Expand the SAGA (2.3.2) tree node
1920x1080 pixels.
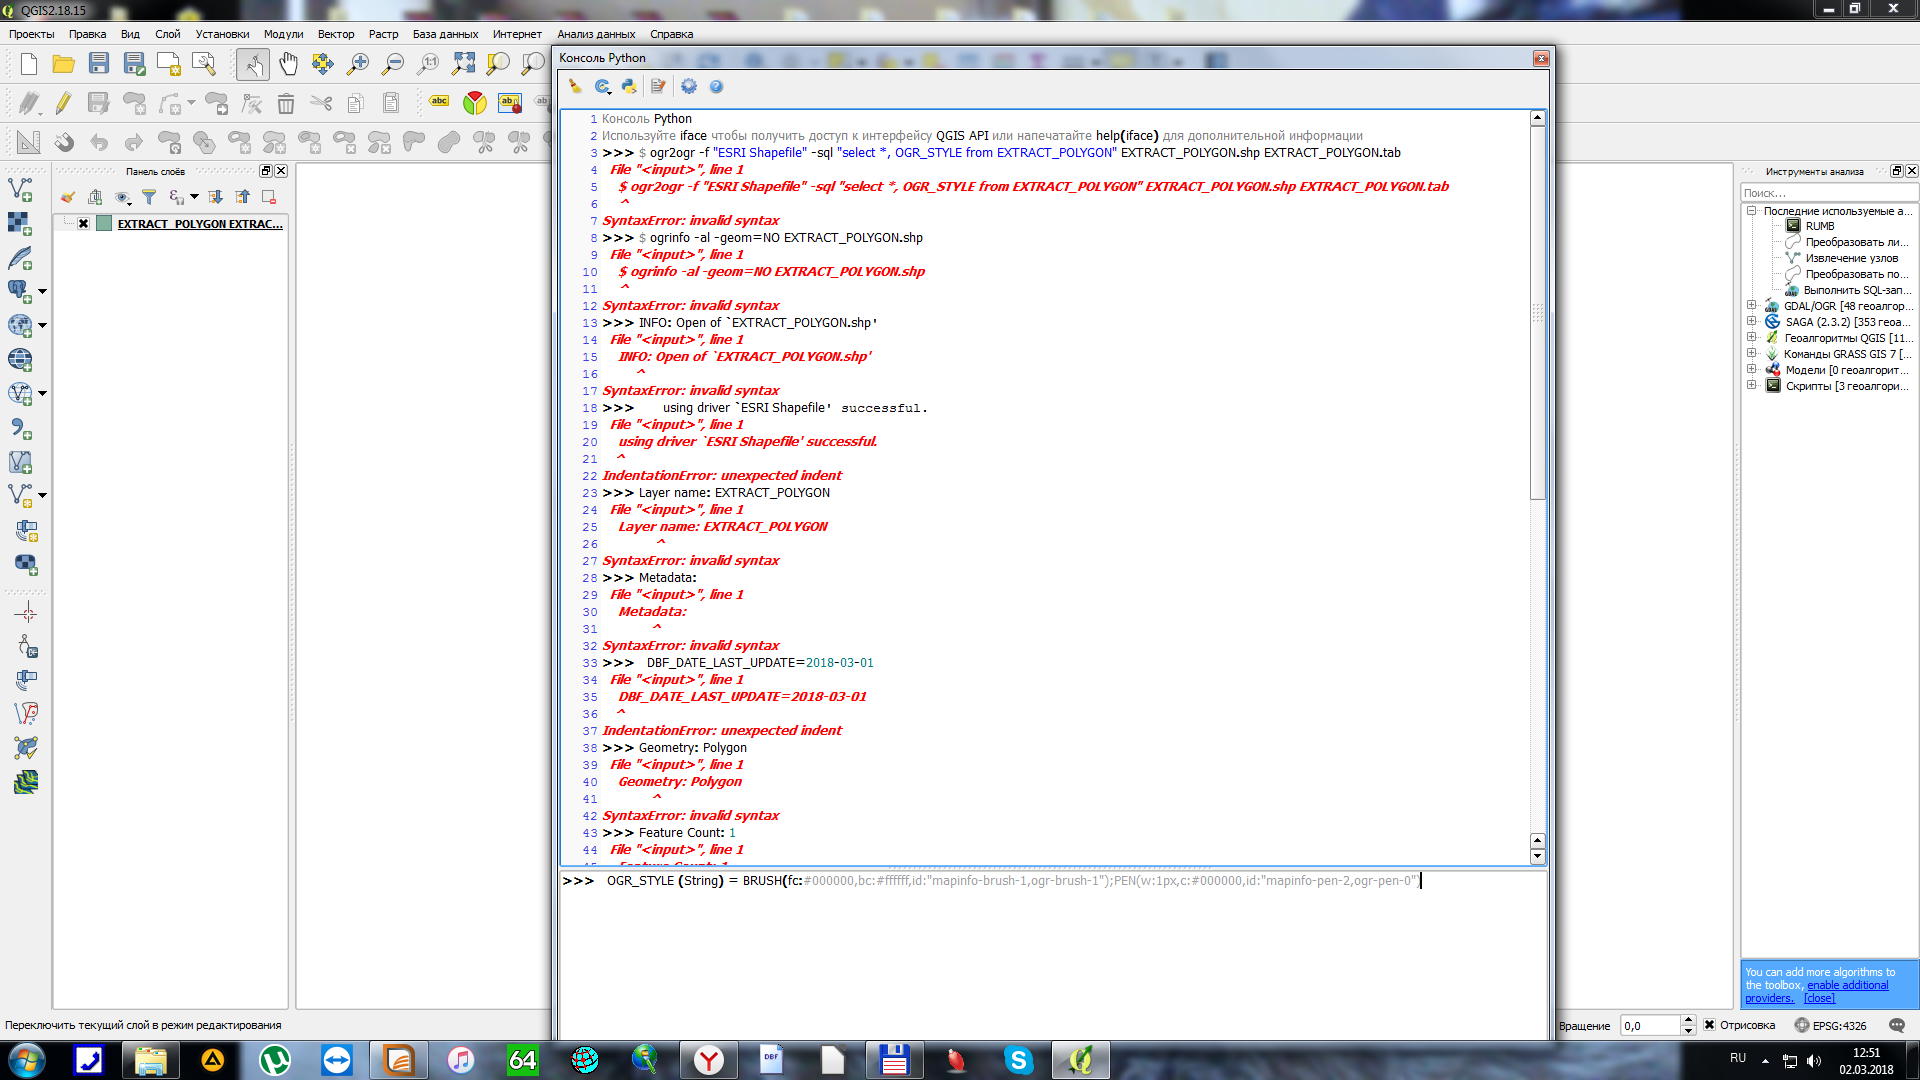(x=1752, y=322)
